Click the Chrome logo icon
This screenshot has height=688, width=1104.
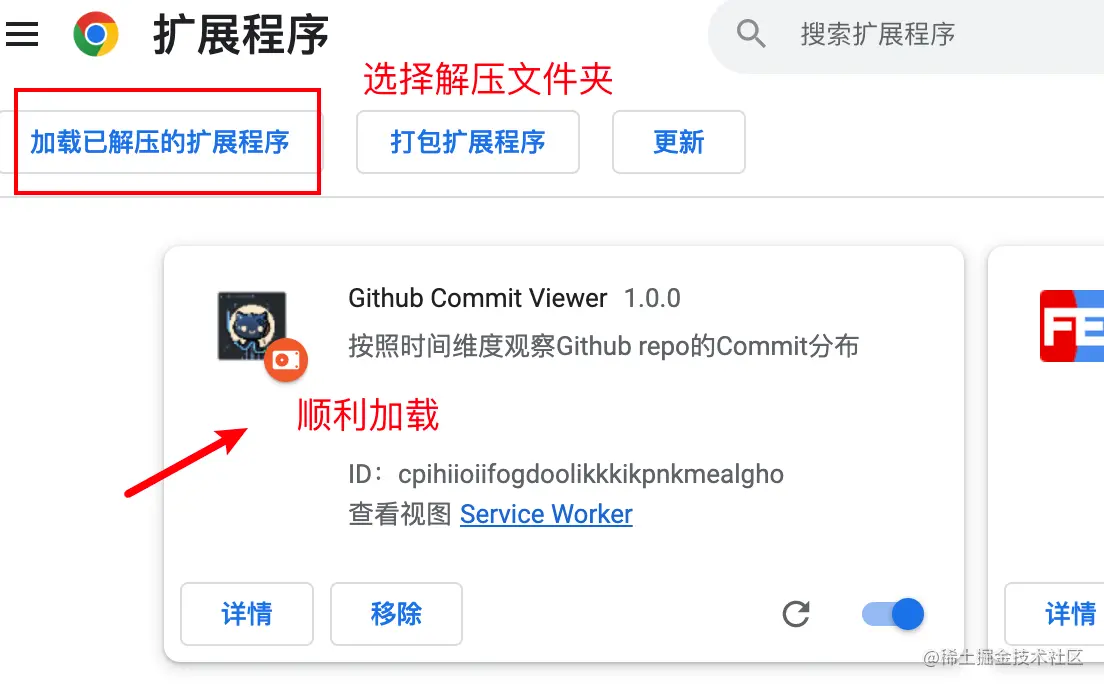(96, 34)
